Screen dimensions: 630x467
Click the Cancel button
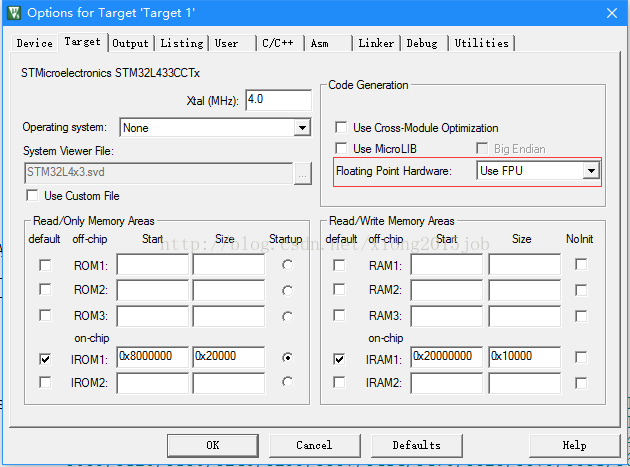[314, 445]
